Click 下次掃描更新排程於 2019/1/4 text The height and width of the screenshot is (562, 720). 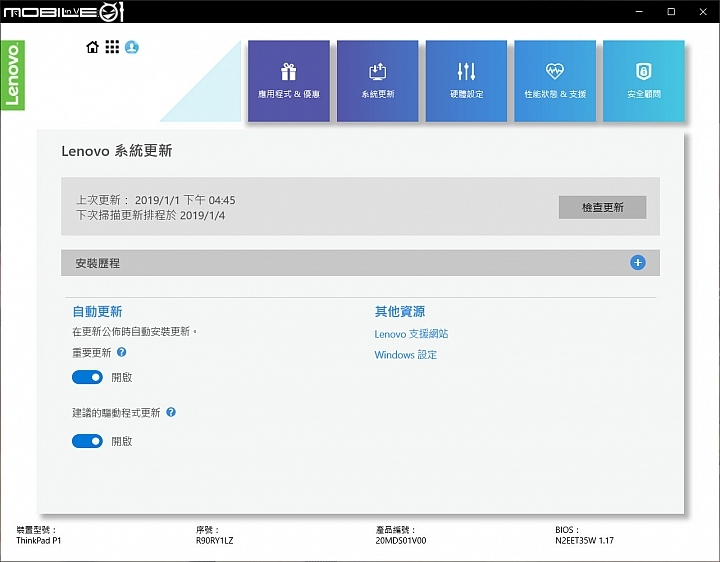click(x=151, y=215)
